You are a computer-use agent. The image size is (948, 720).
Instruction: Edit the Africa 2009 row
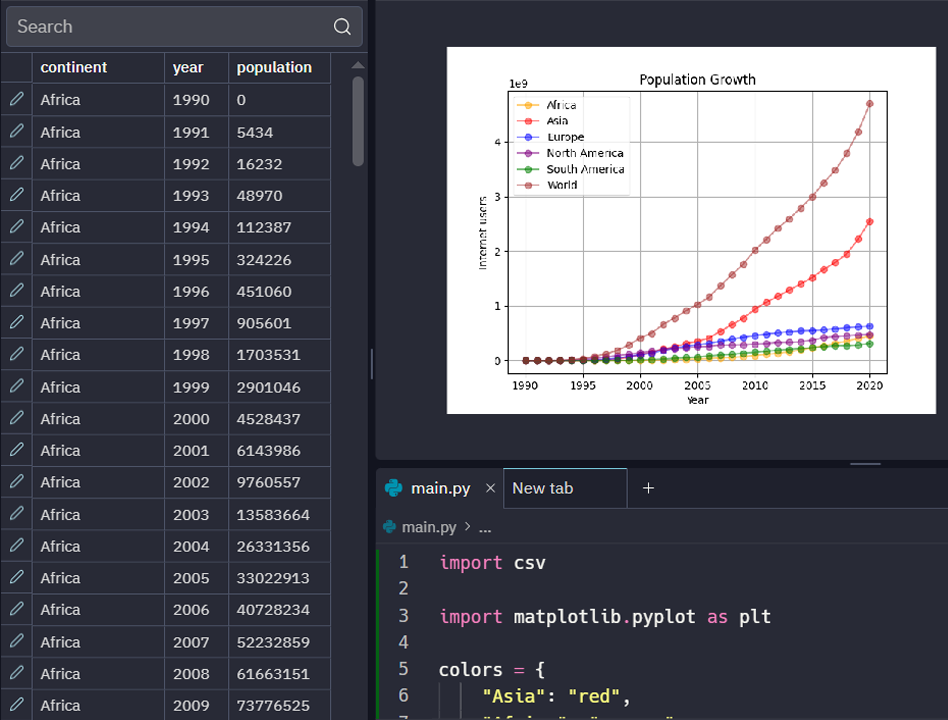(16, 705)
